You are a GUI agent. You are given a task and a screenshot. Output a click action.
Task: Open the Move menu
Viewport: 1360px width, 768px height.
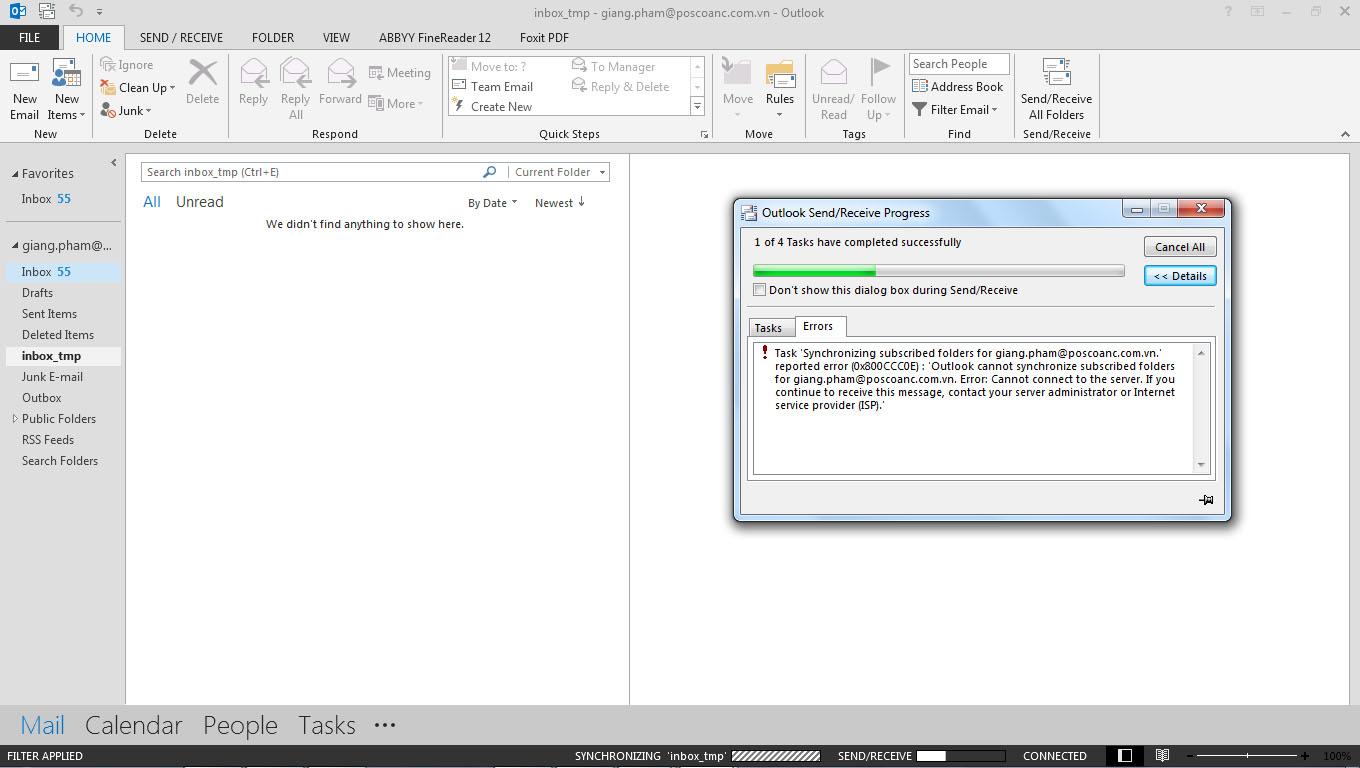738,89
